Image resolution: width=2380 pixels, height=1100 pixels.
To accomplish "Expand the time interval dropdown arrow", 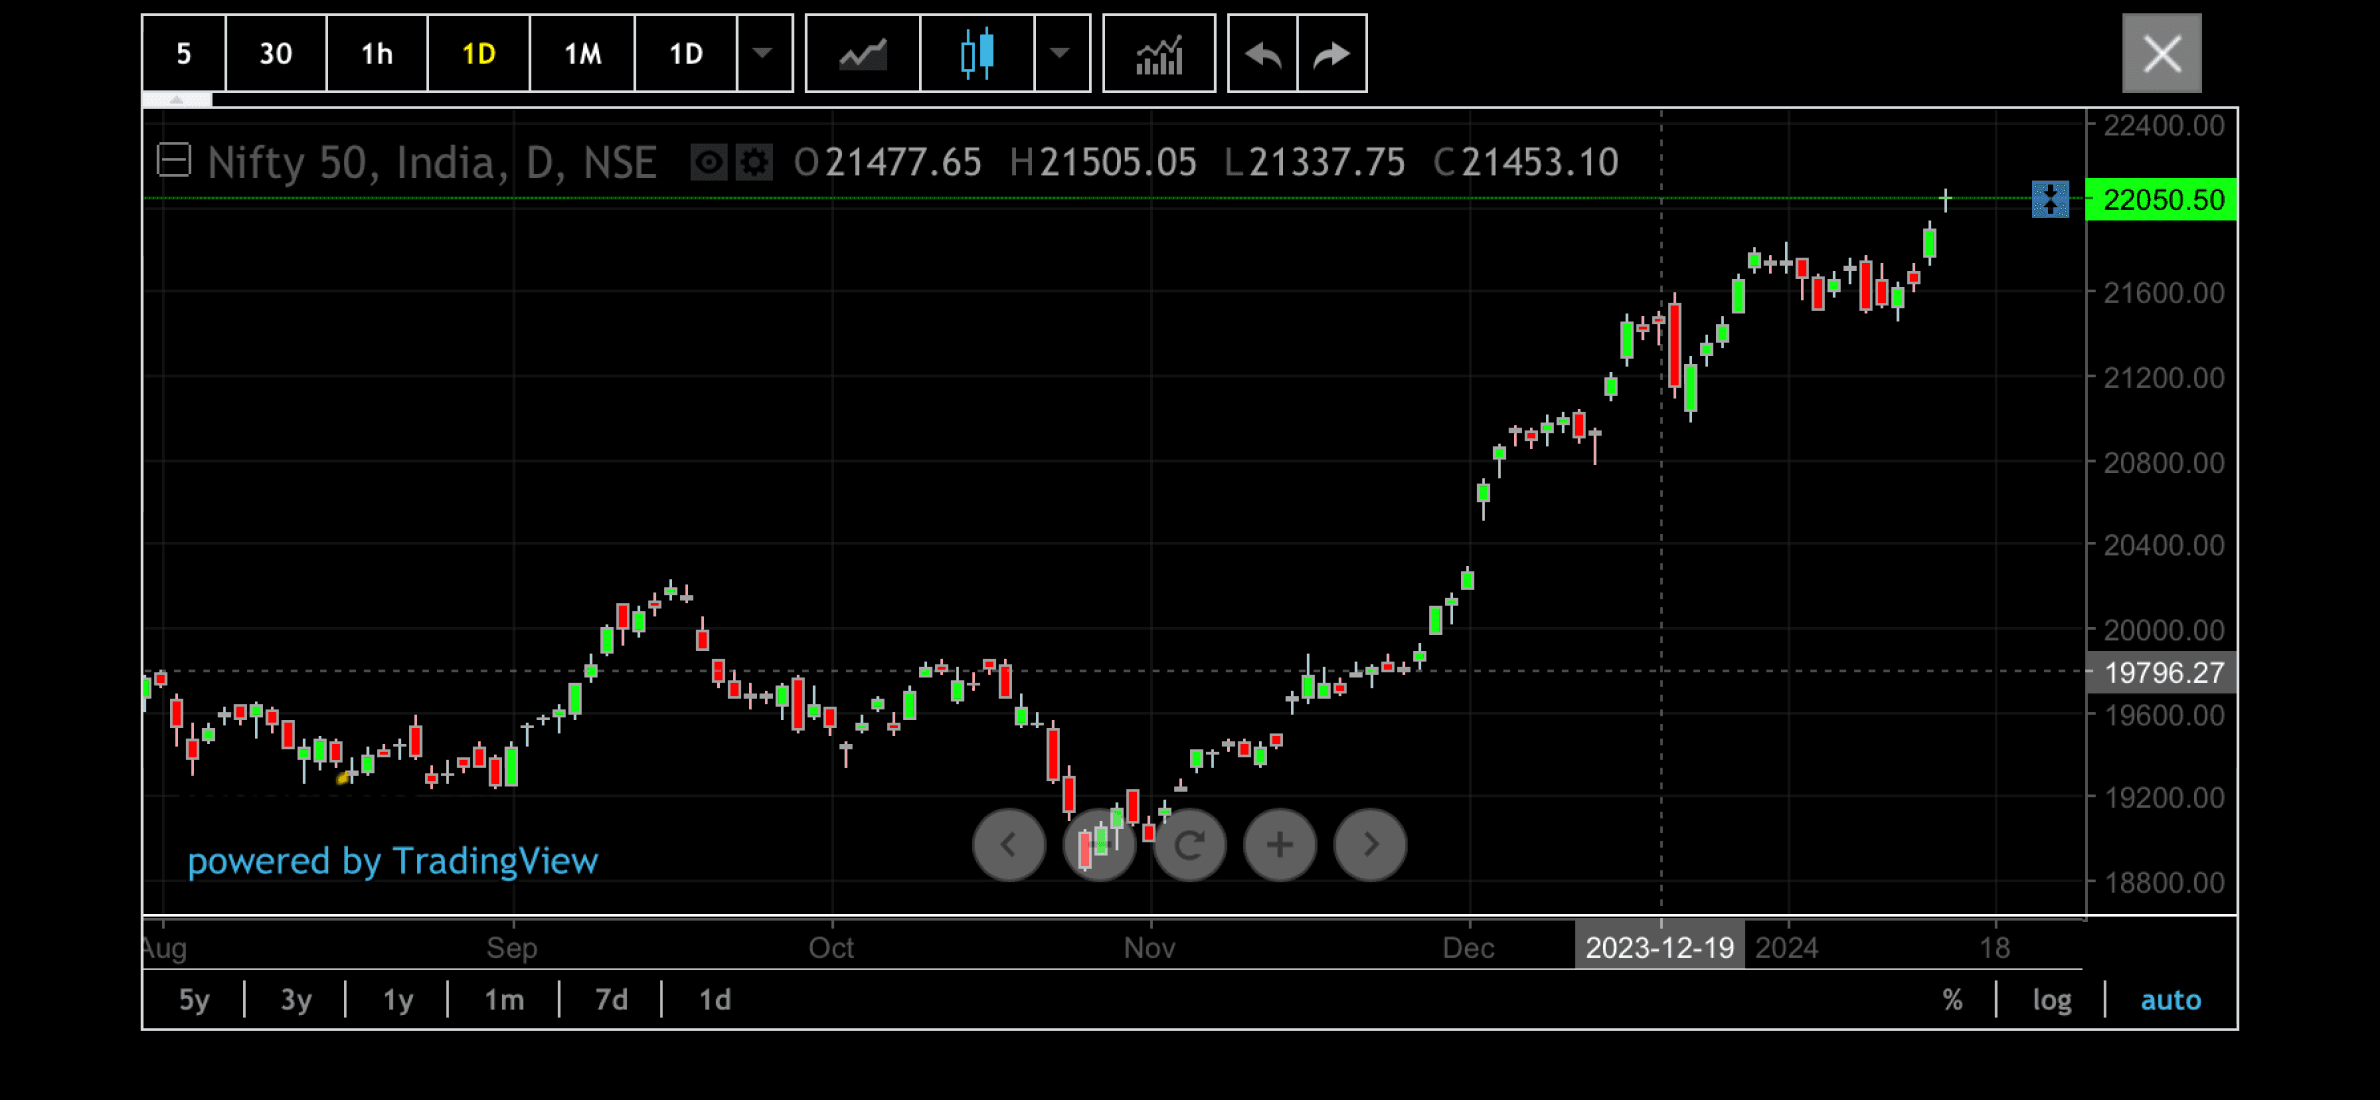I will click(x=763, y=54).
